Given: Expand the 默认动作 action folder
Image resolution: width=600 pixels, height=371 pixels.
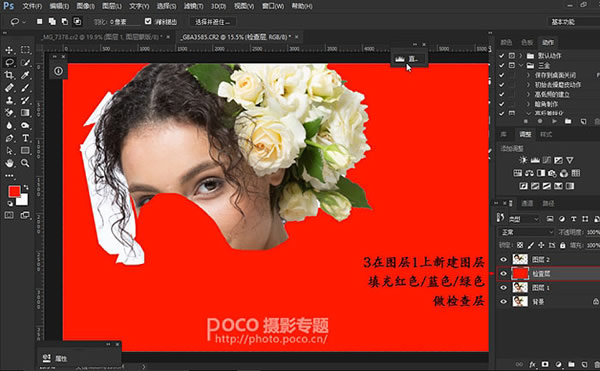Looking at the screenshot, I should (521, 55).
